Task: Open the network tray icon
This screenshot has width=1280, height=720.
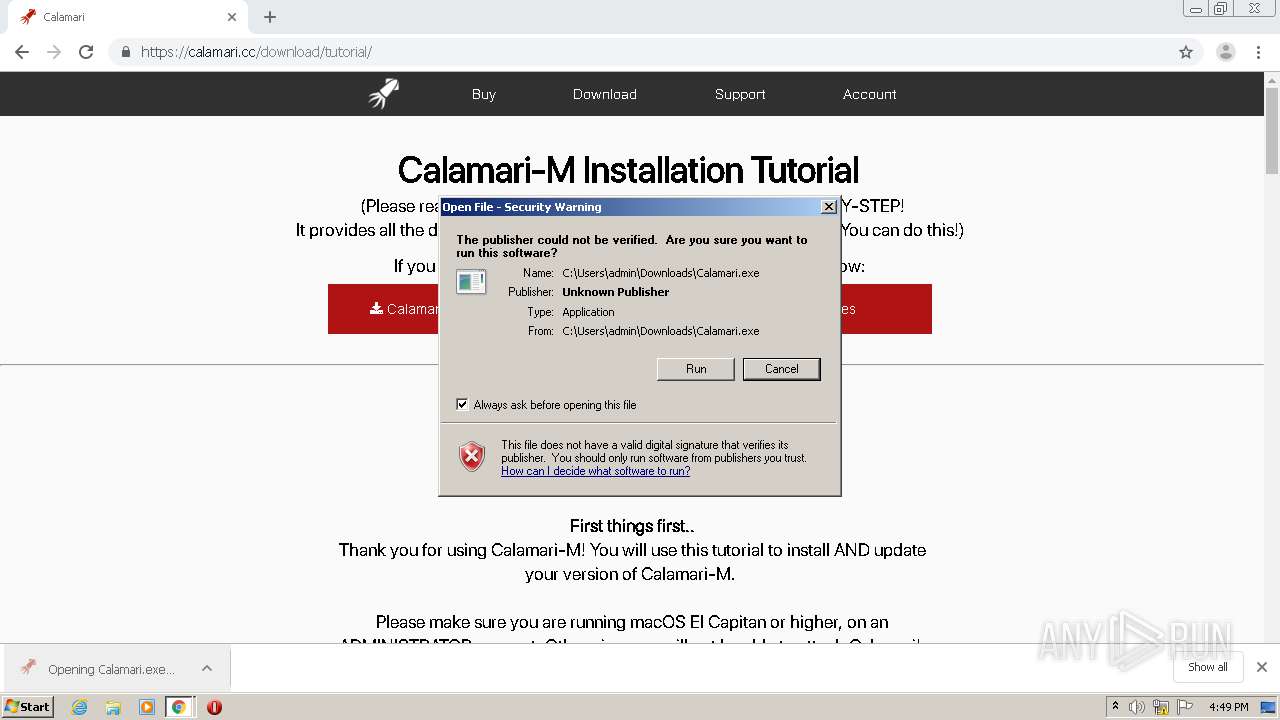Action: (x=1161, y=707)
